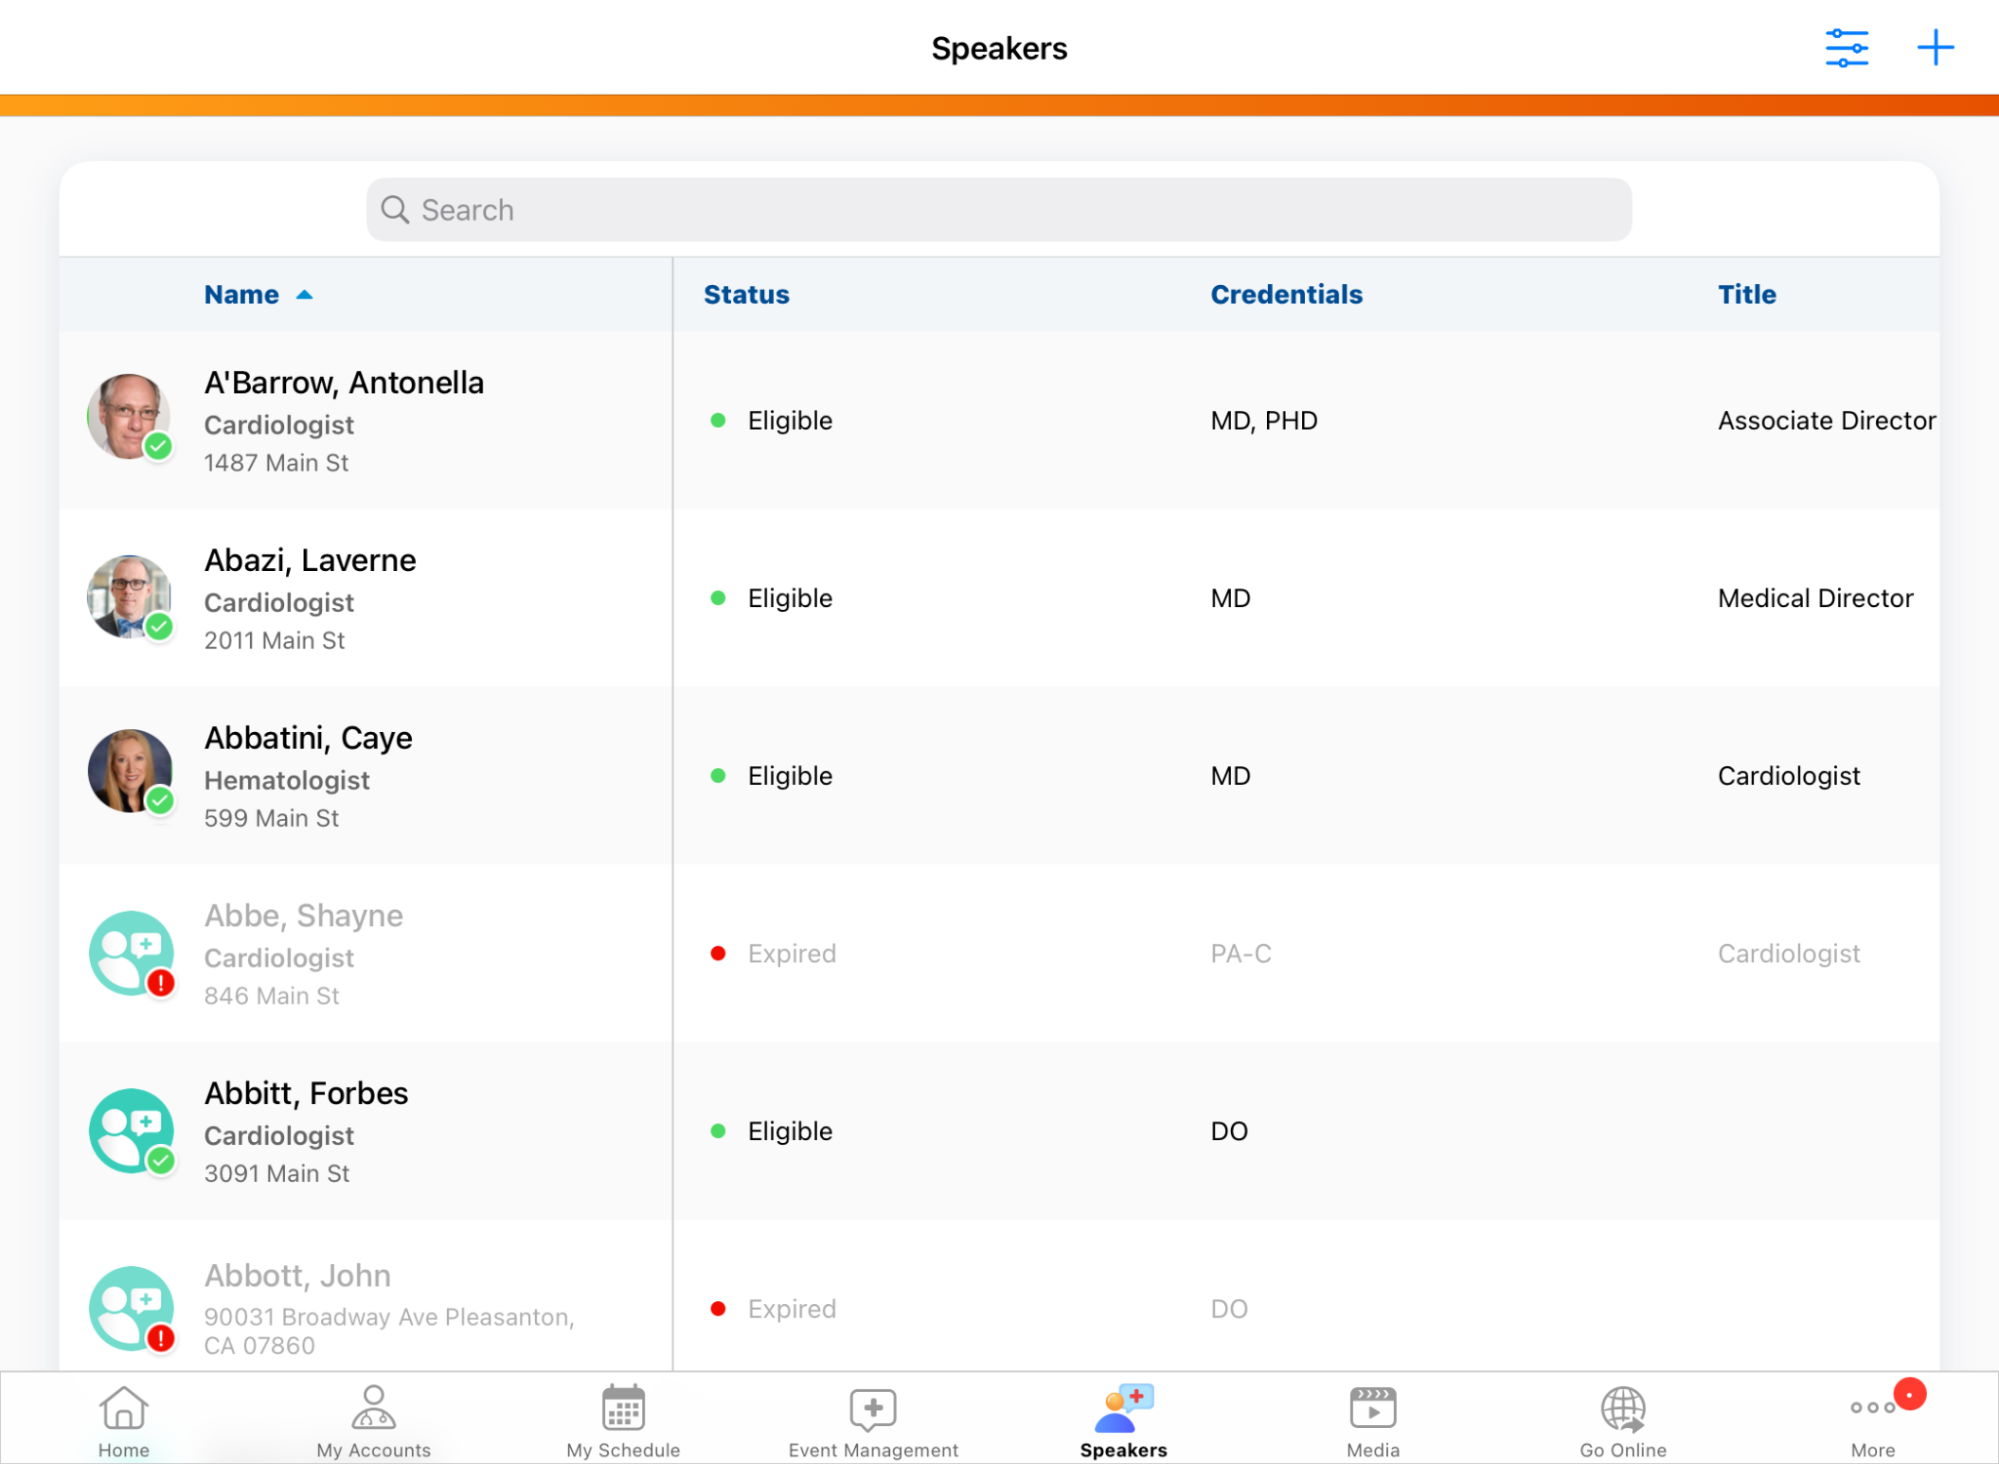Image resolution: width=1999 pixels, height=1465 pixels.
Task: Open Abbitt, Forbes speaker row
Action: (x=306, y=1094)
